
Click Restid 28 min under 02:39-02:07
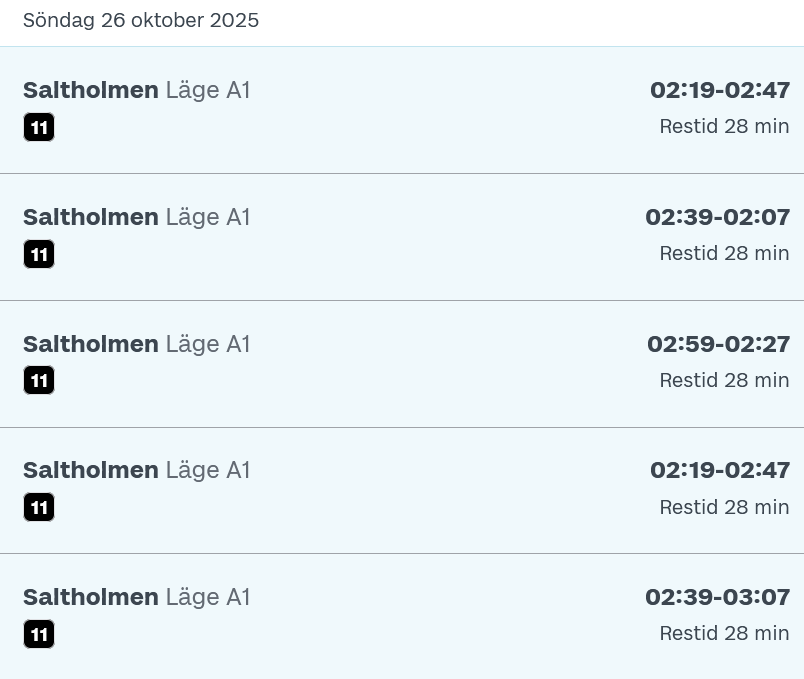point(724,253)
